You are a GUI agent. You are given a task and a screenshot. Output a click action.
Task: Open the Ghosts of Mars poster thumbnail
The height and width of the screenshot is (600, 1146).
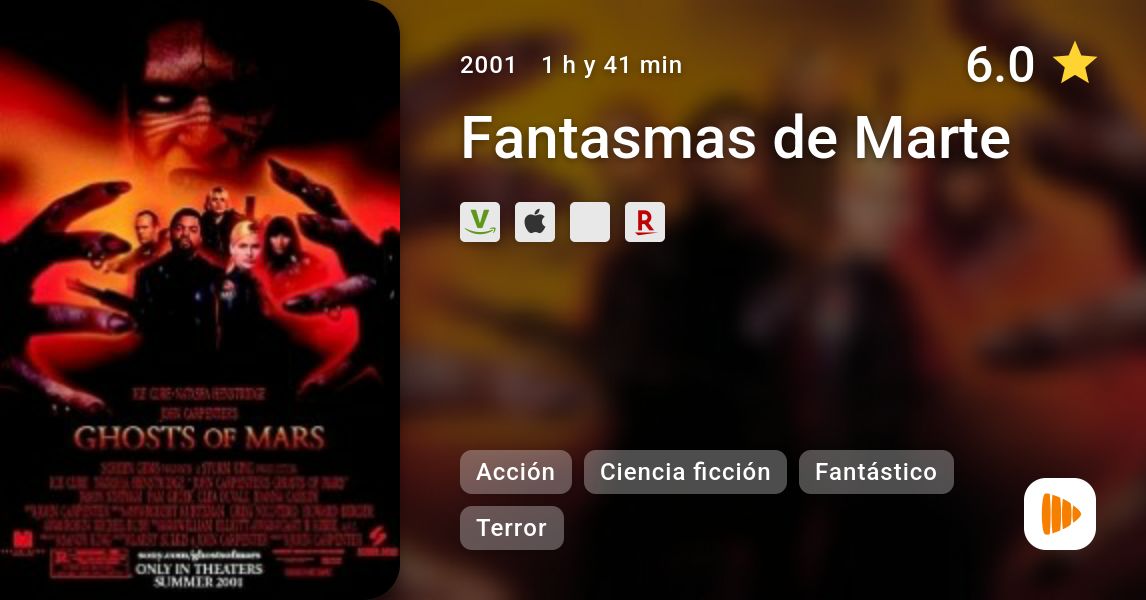200,300
